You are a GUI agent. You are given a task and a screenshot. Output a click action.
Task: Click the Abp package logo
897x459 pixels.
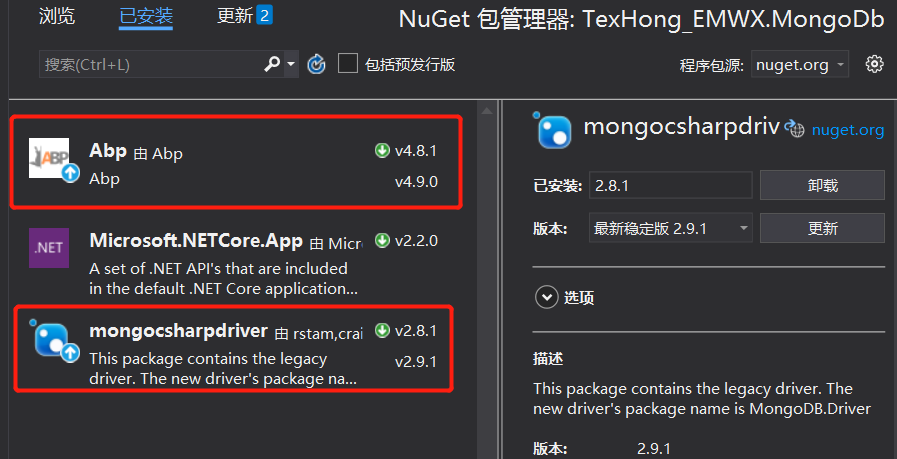pyautogui.click(x=49, y=158)
